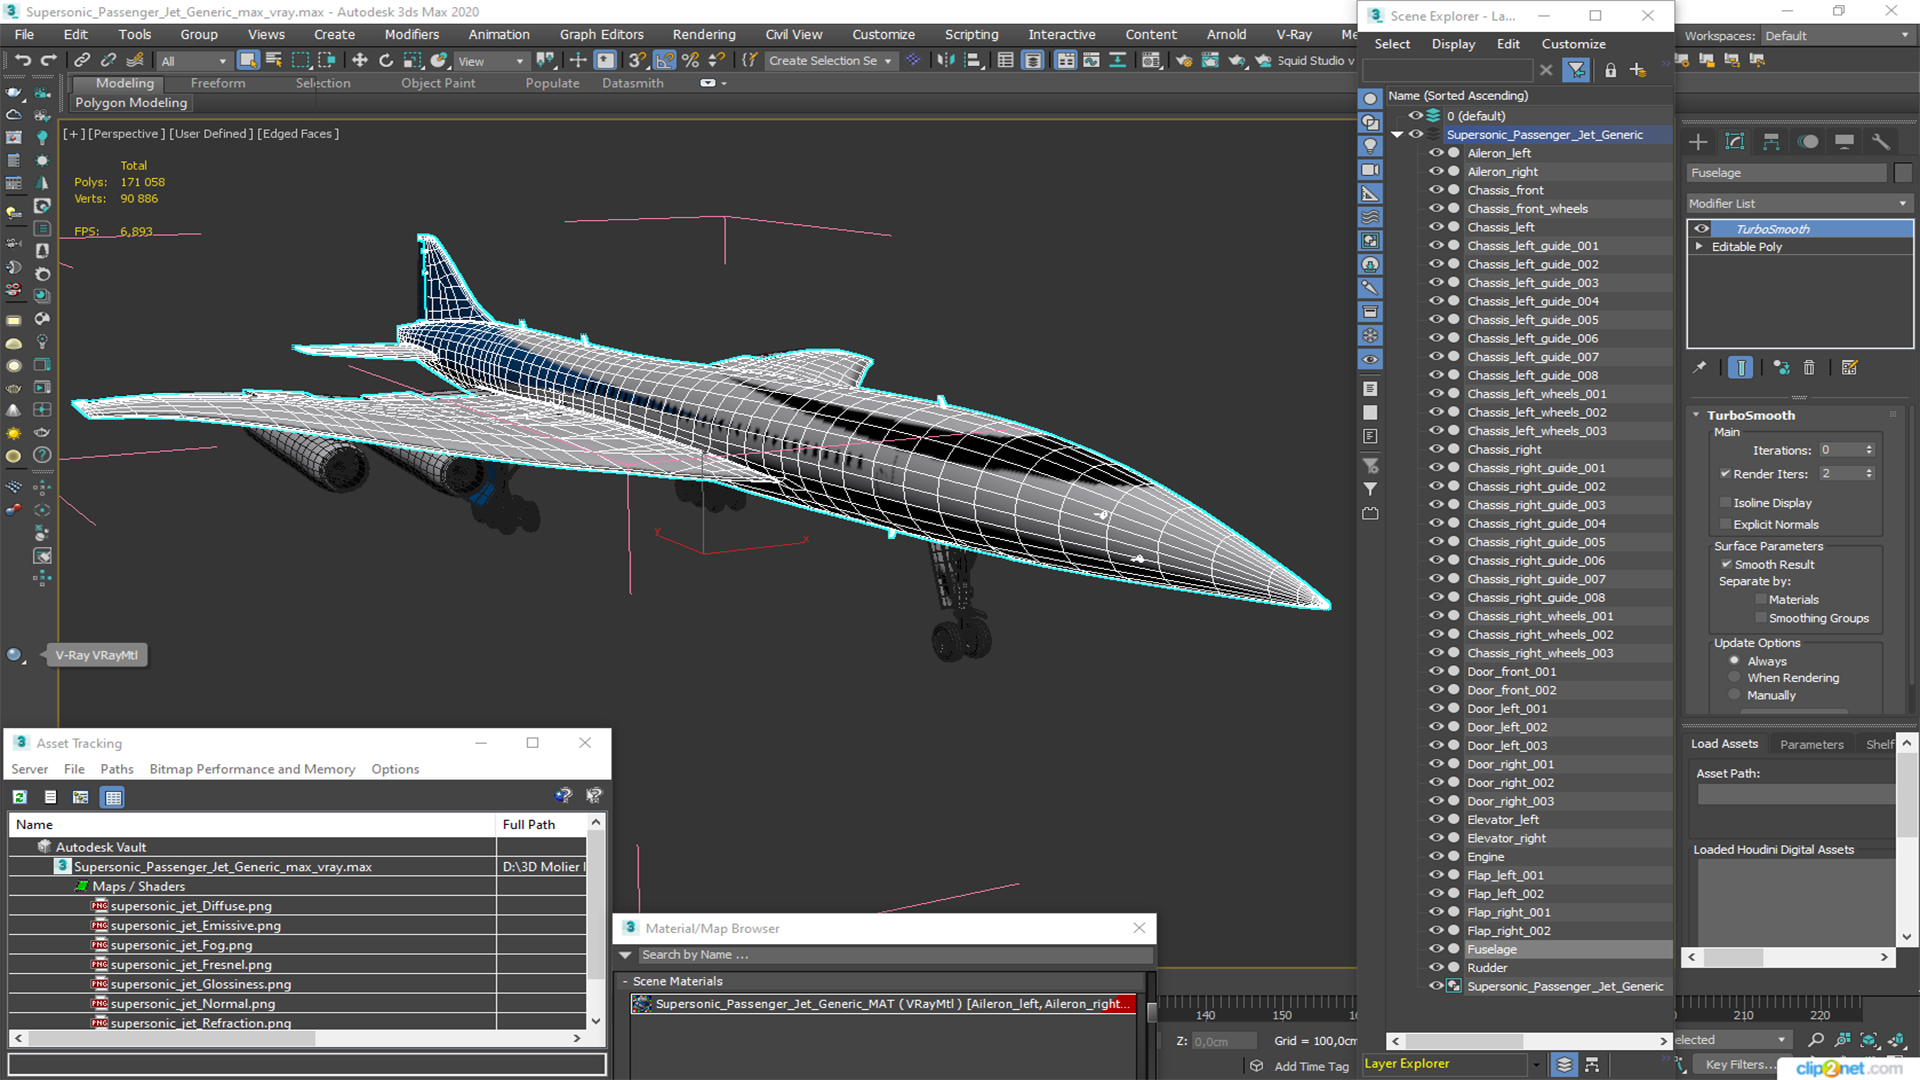The image size is (1920, 1080).
Task: Expand Scene Materials in Material Browser
Action: [626, 980]
